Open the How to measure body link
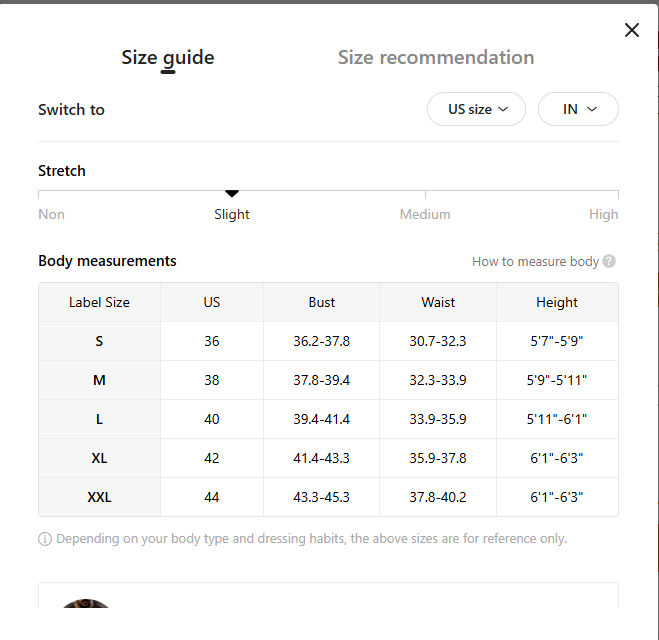The width and height of the screenshot is (659, 640). pyautogui.click(x=535, y=262)
